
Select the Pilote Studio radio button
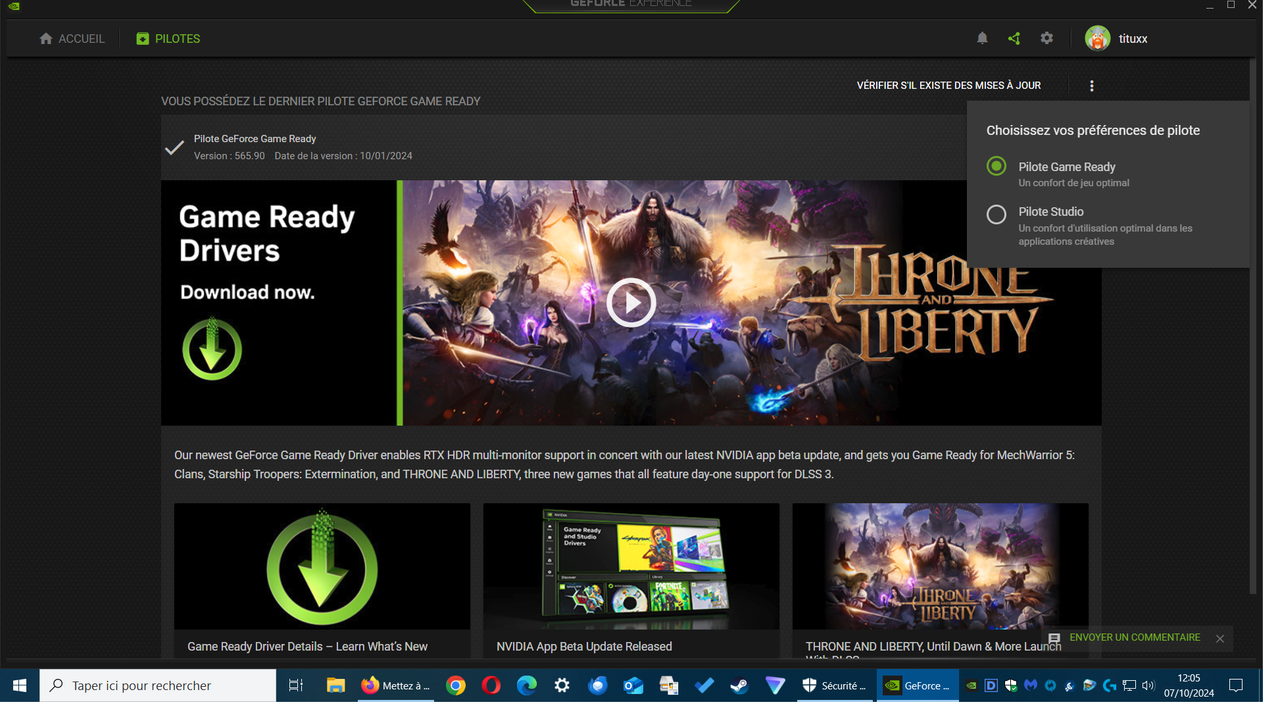click(x=996, y=214)
